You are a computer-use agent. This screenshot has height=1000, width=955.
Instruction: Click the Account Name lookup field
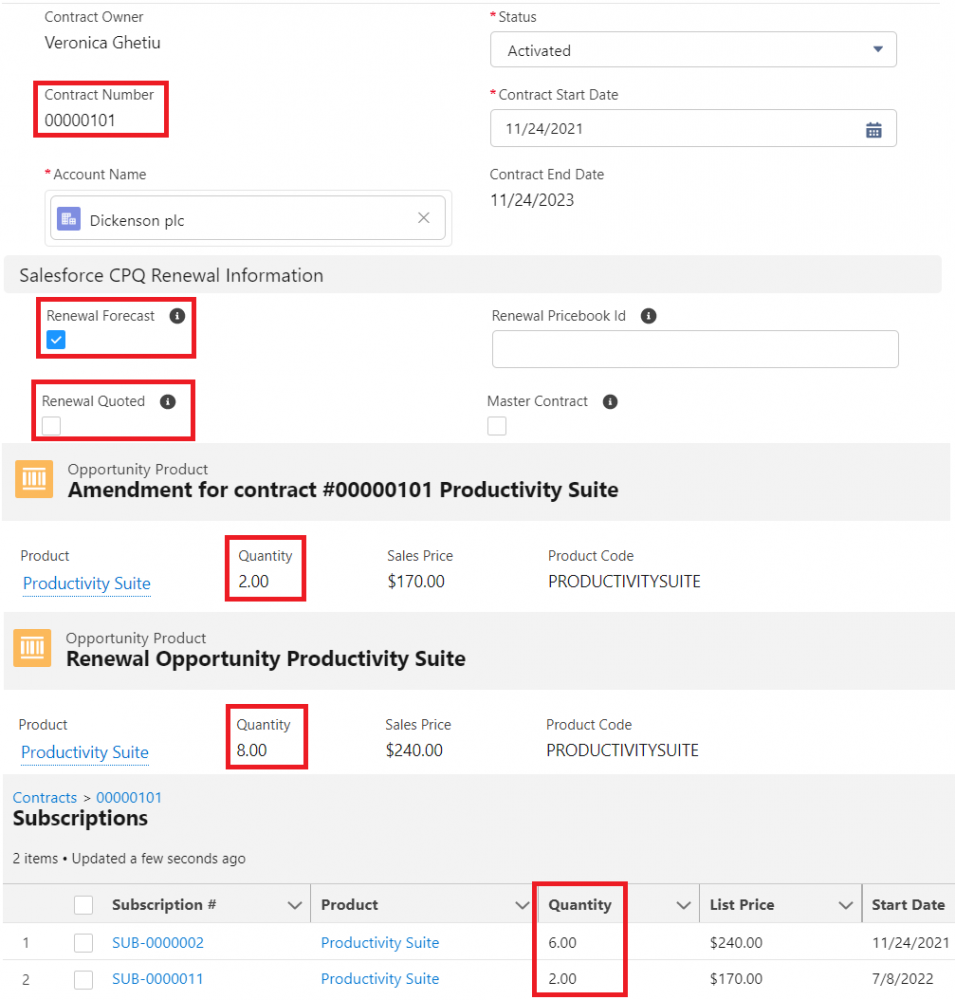point(248,218)
